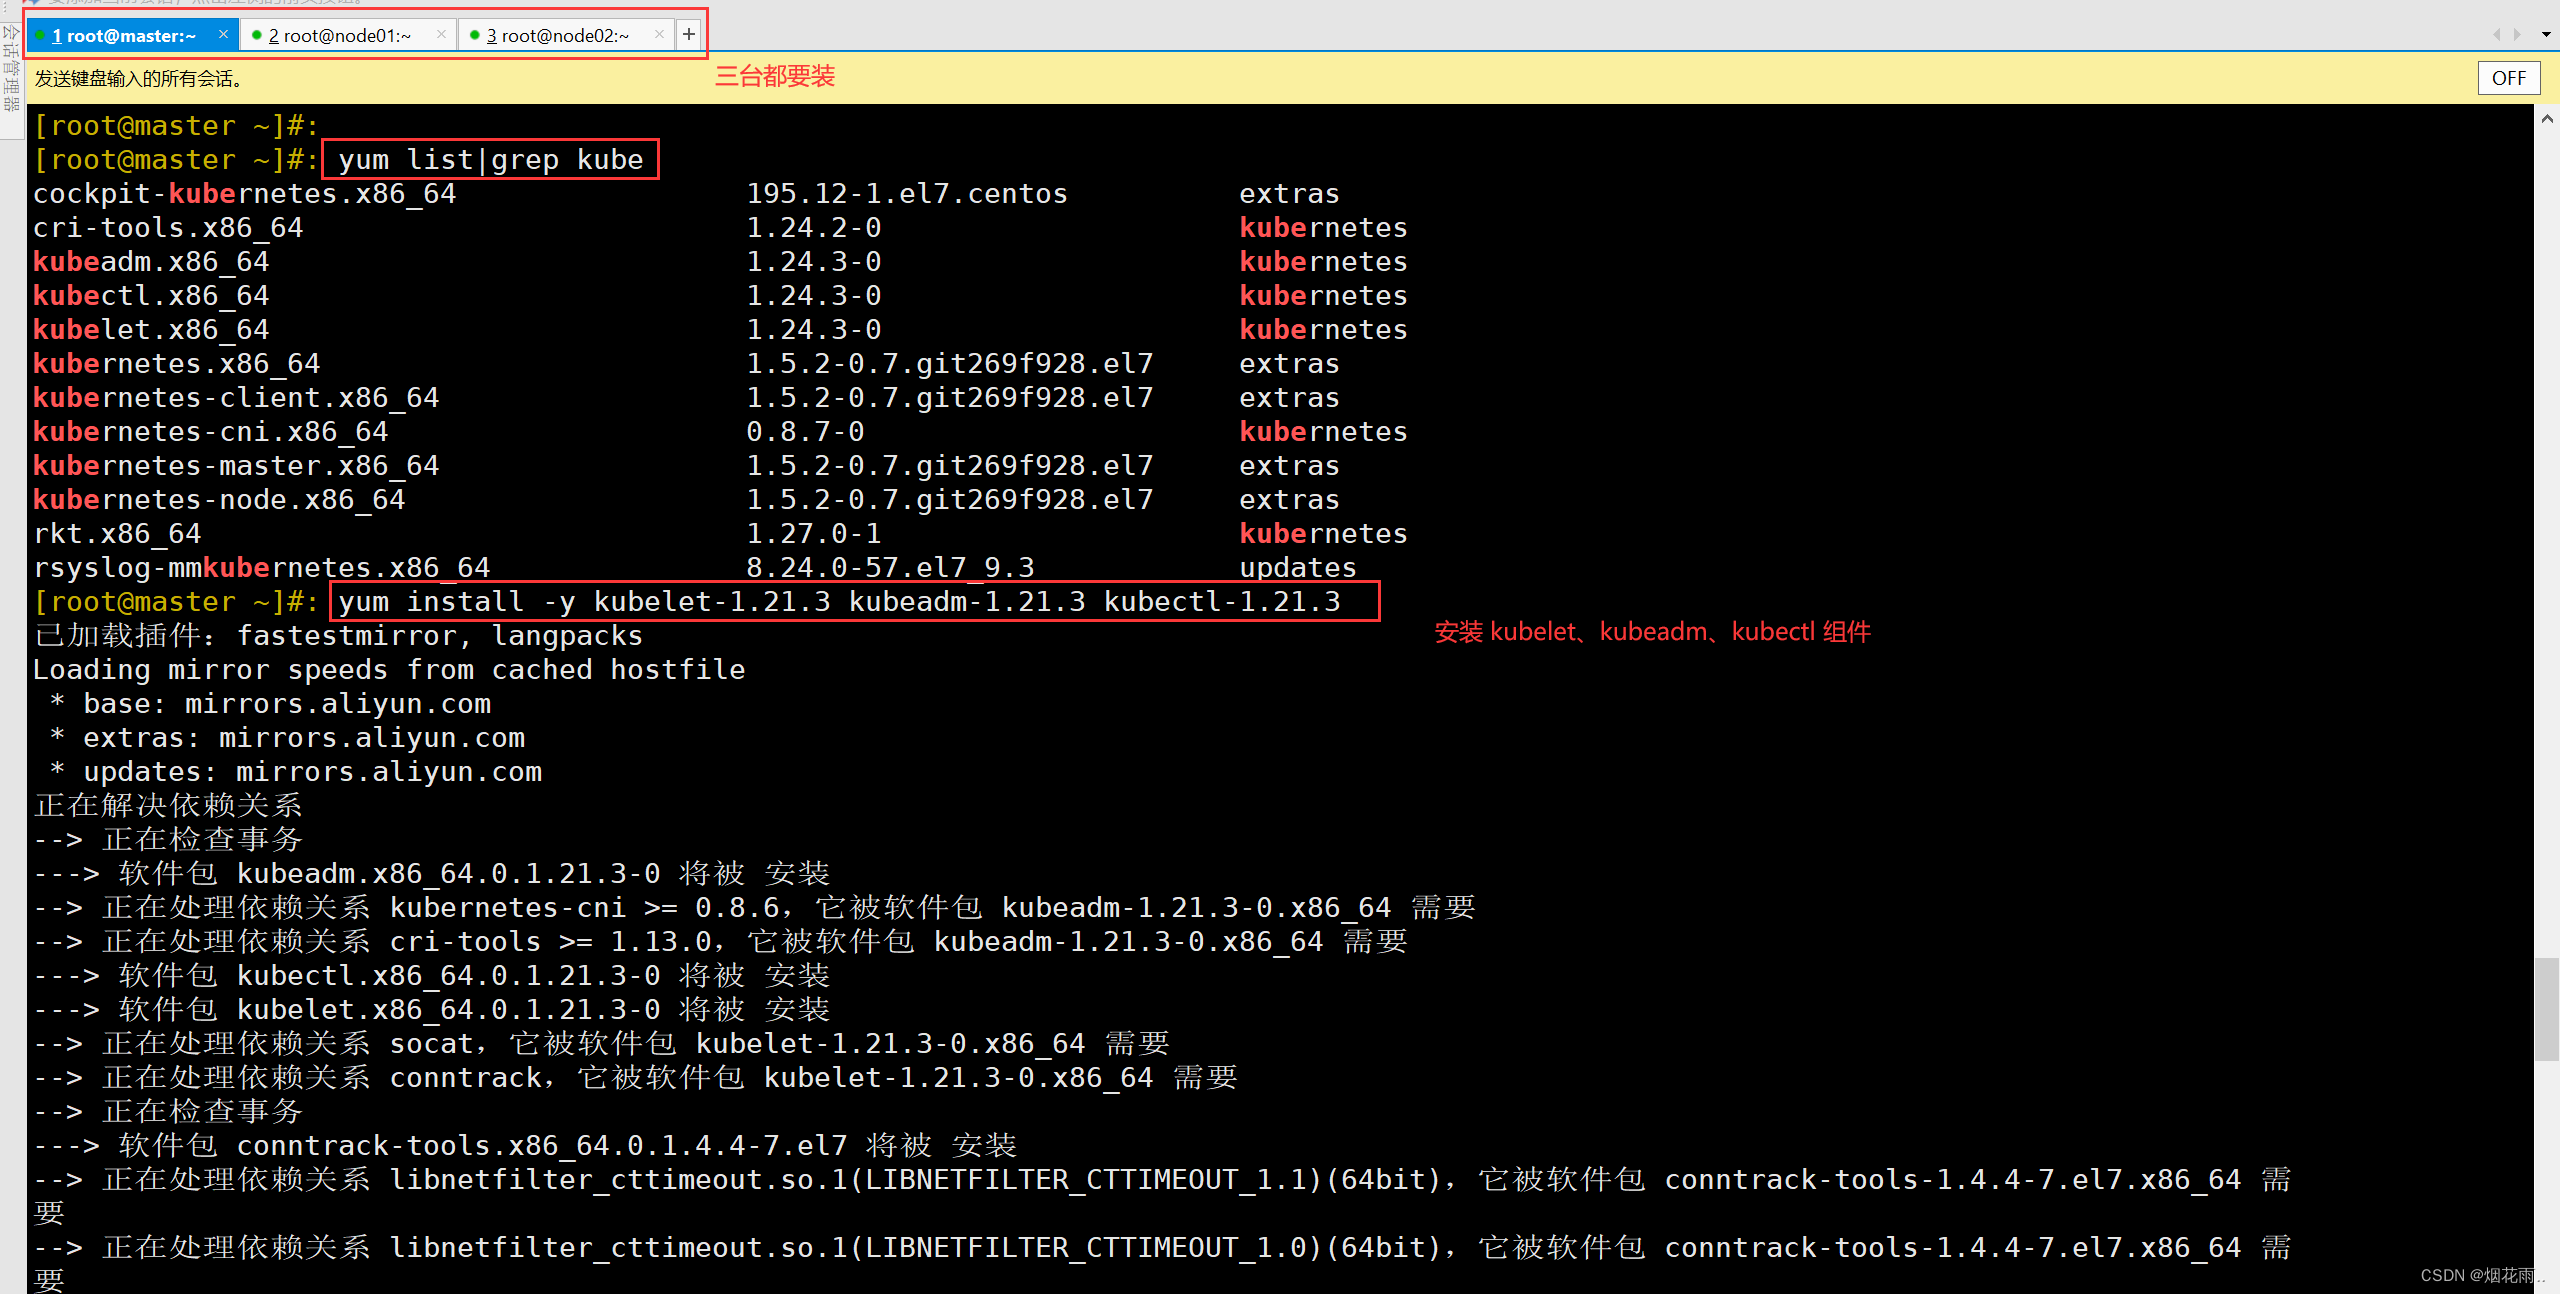2560x1294 pixels.
Task: Click cri-tools.x86_64 in the package list
Action: click(168, 228)
